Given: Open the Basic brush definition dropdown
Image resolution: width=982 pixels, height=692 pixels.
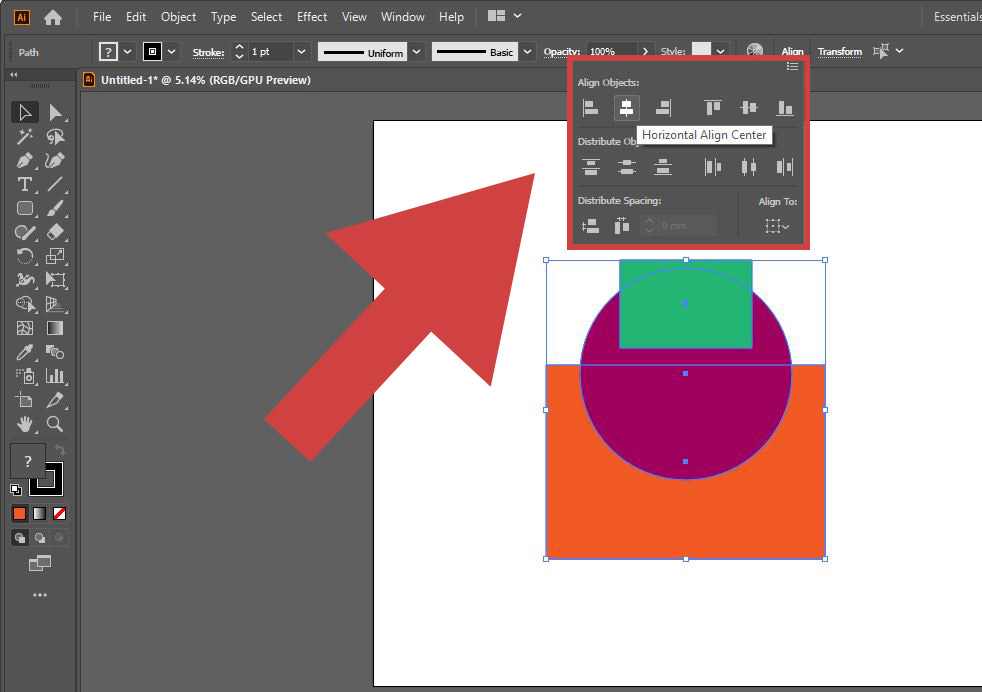Looking at the screenshot, I should point(527,51).
